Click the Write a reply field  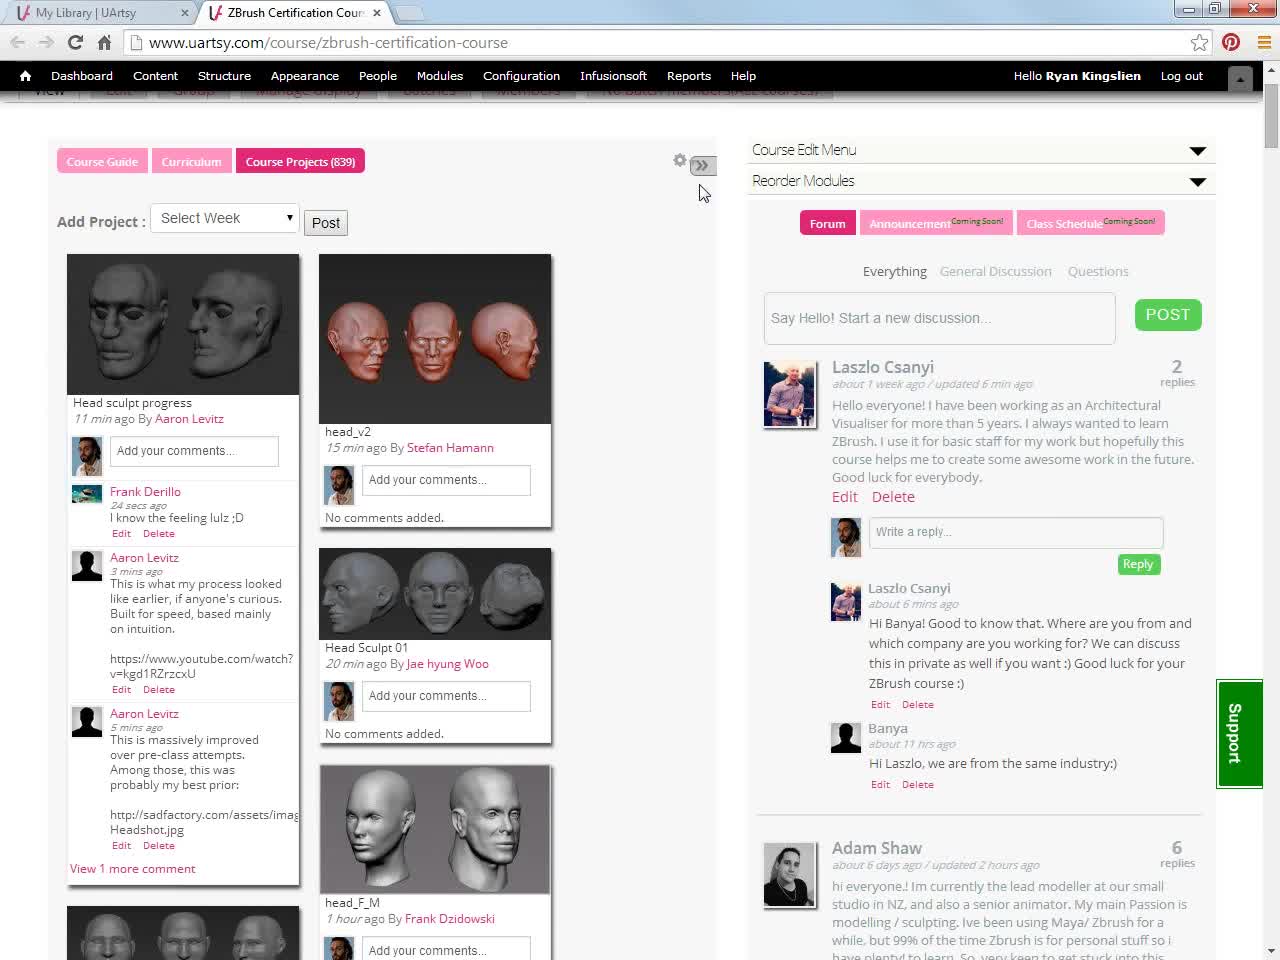pos(1016,532)
